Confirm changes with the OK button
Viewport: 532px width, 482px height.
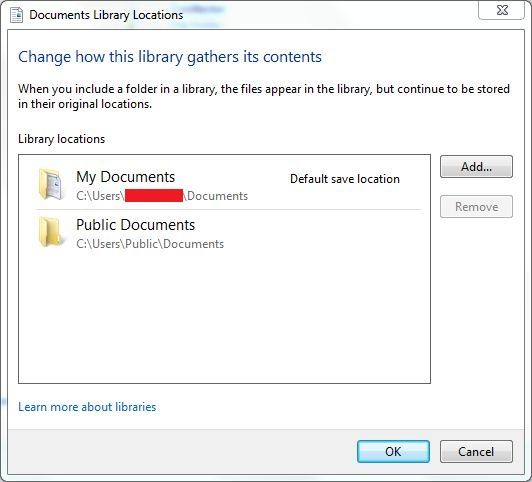click(x=393, y=451)
